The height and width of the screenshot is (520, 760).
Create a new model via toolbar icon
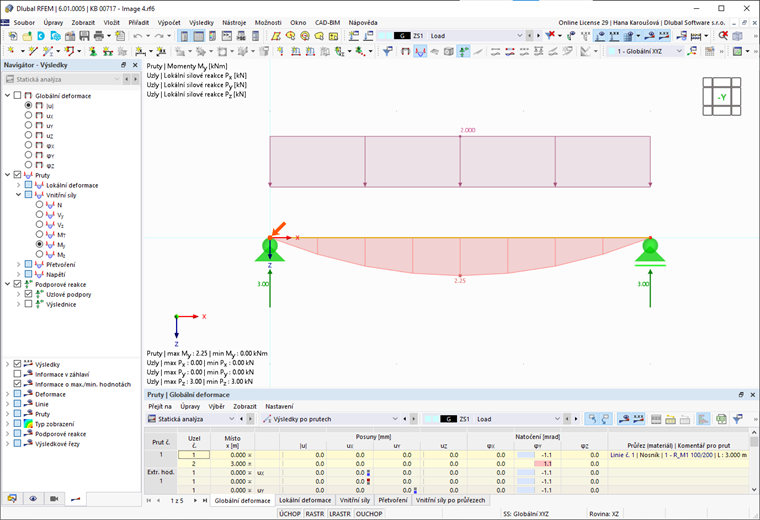(13, 36)
